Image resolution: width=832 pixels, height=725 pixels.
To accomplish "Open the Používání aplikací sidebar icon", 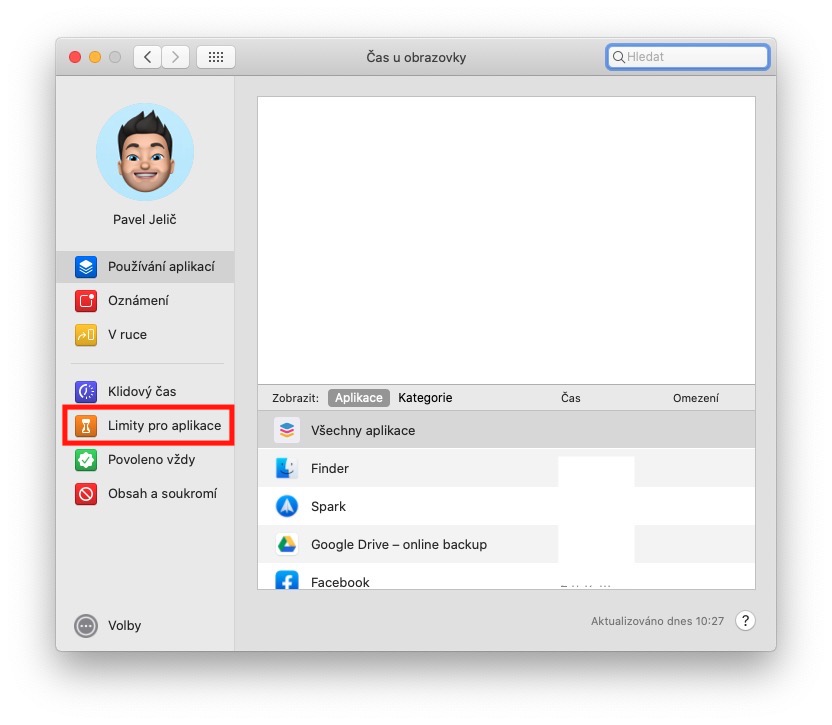I will [x=86, y=267].
